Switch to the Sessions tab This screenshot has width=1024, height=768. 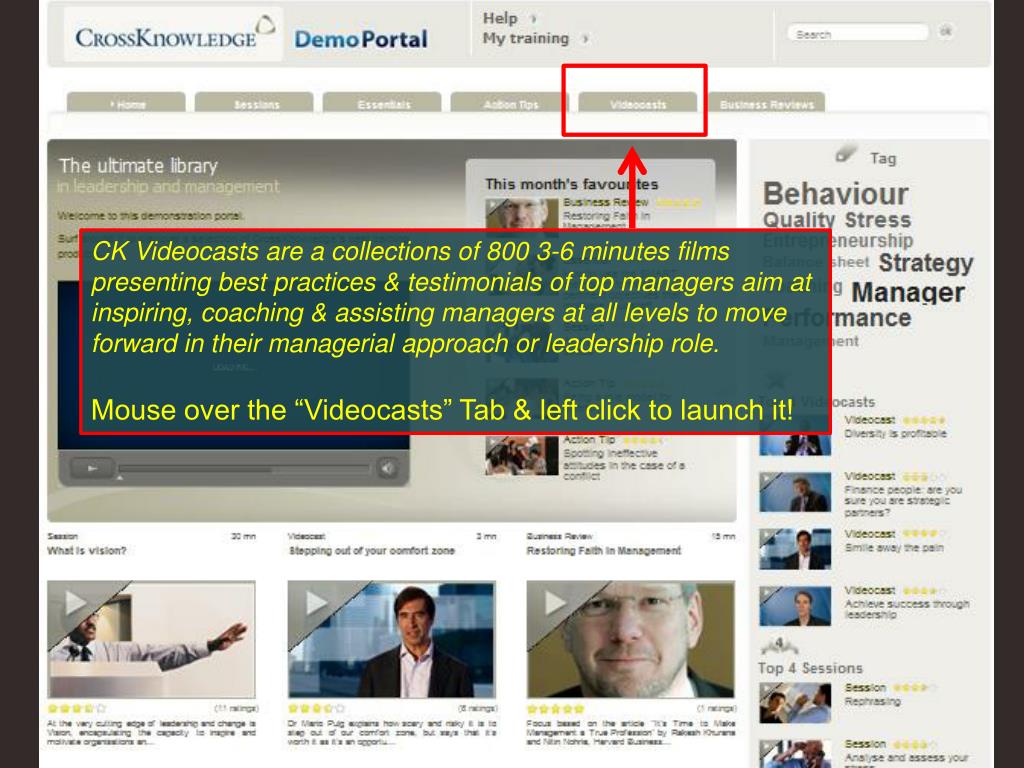click(x=254, y=103)
